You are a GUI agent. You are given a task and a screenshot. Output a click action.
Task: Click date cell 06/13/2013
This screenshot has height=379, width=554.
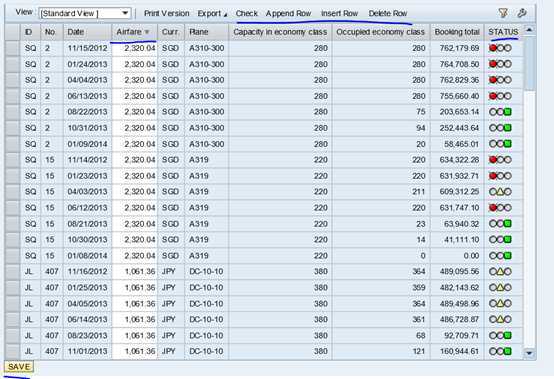coord(87,96)
